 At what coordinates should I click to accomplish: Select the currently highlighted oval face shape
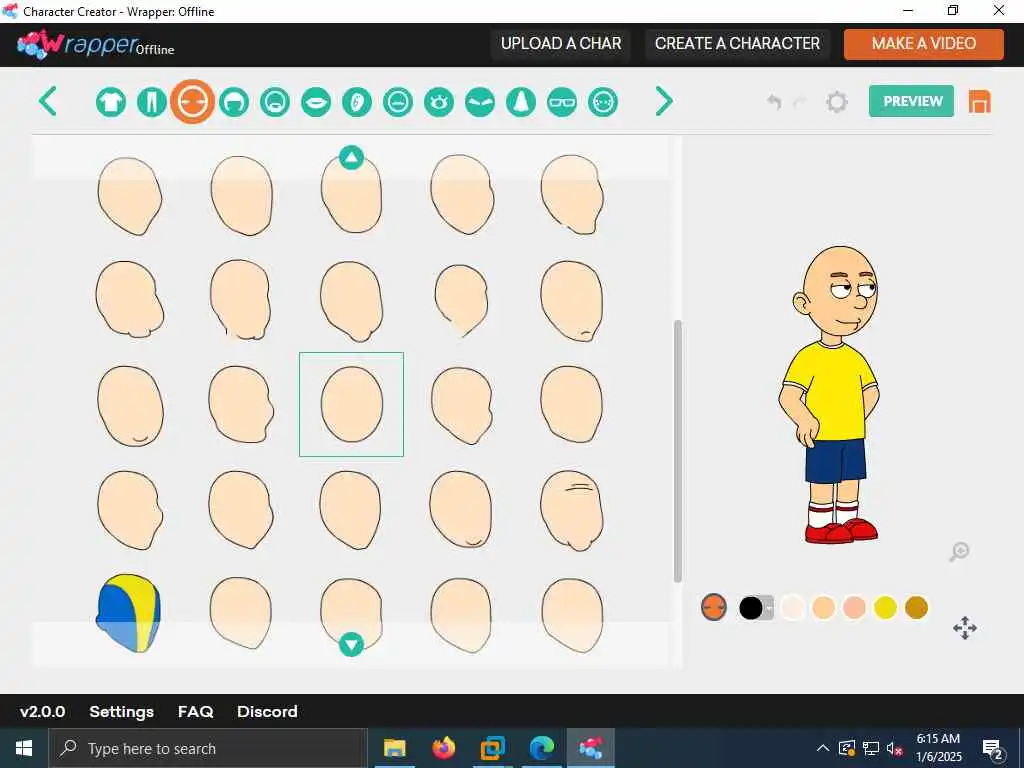click(x=351, y=404)
